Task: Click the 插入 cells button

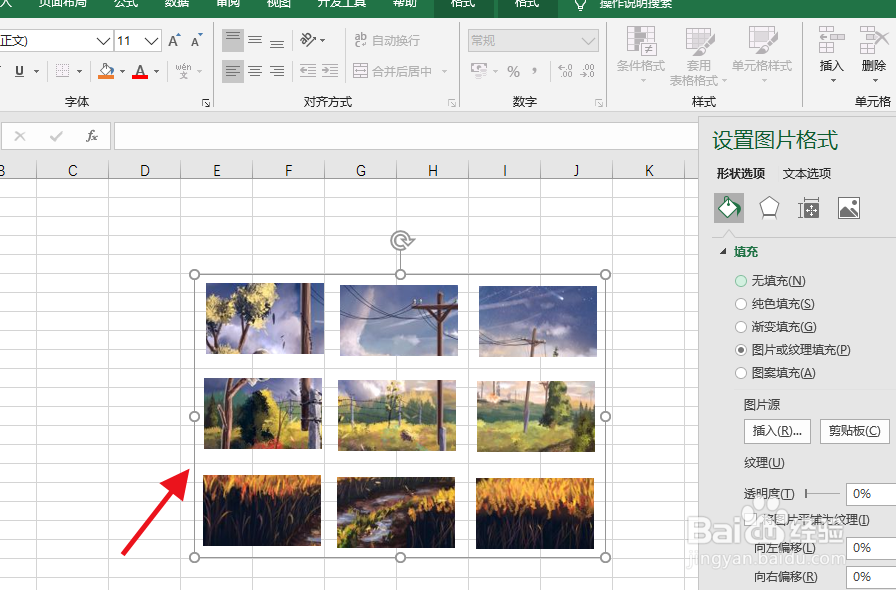Action: pos(831,55)
